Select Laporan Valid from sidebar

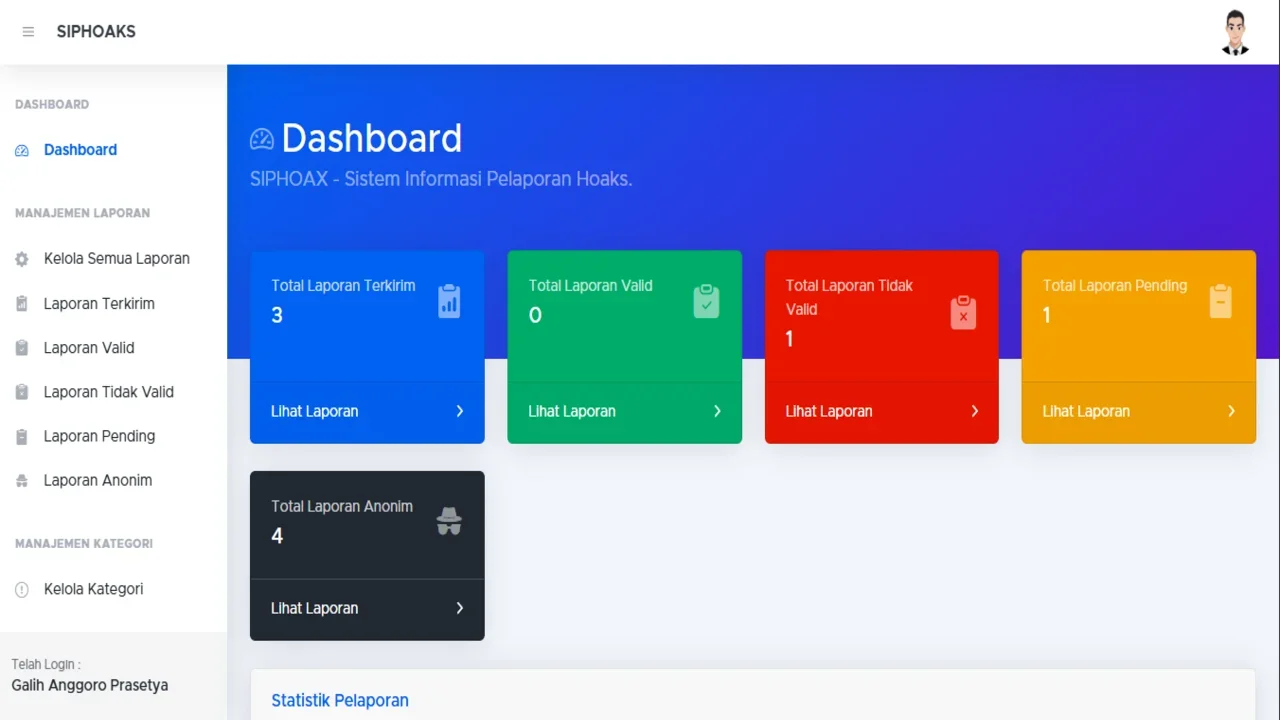[x=89, y=348]
